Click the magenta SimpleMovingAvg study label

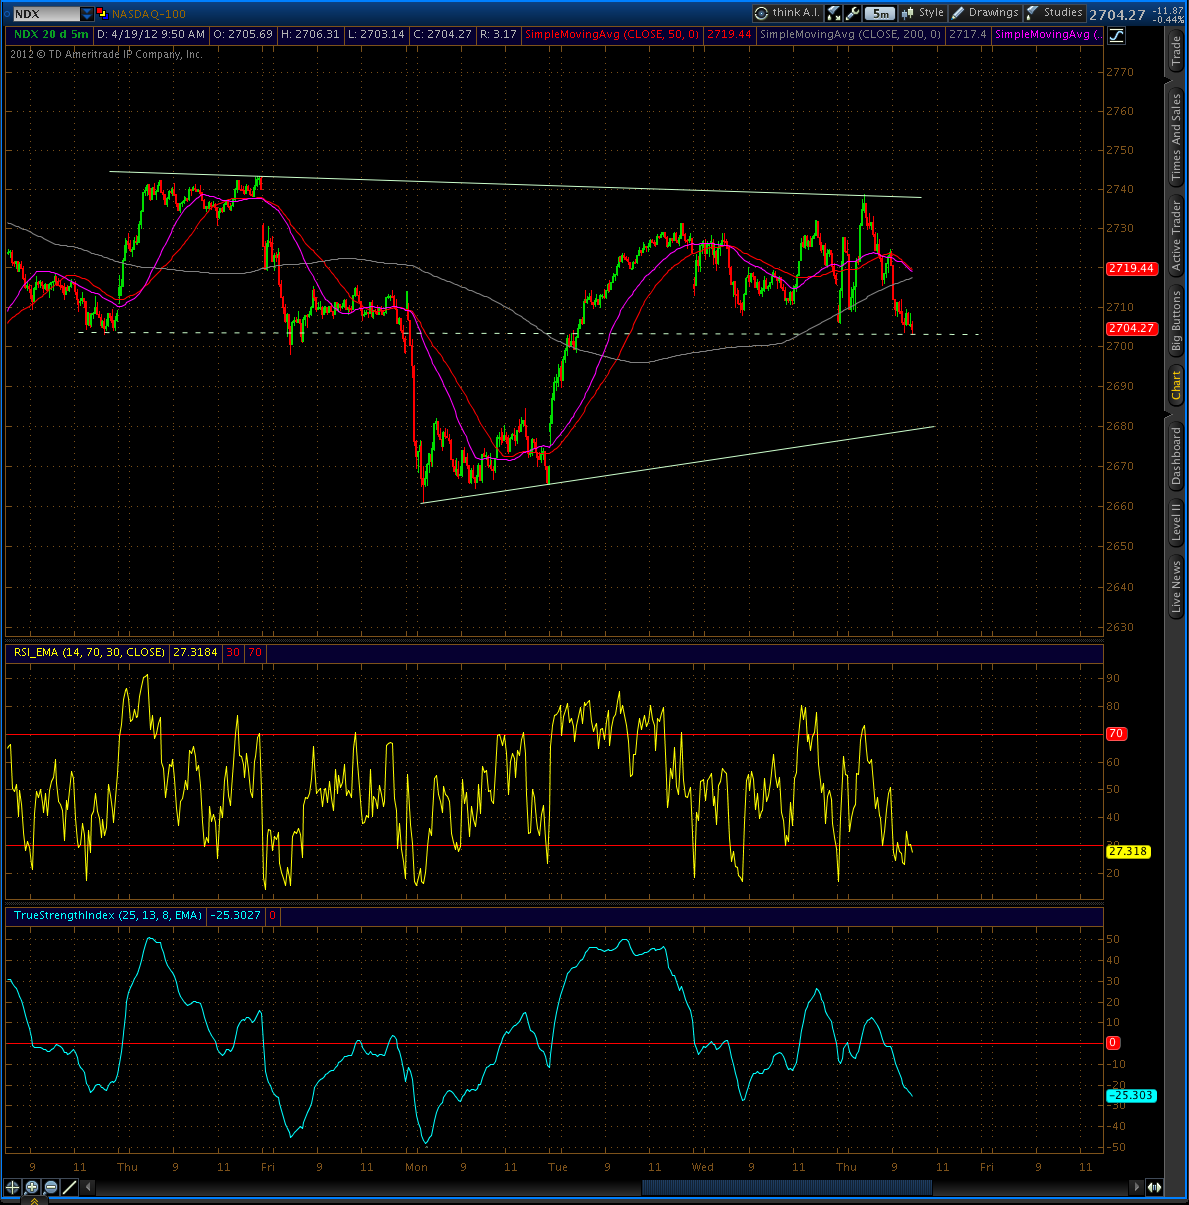pyautogui.click(x=1048, y=34)
